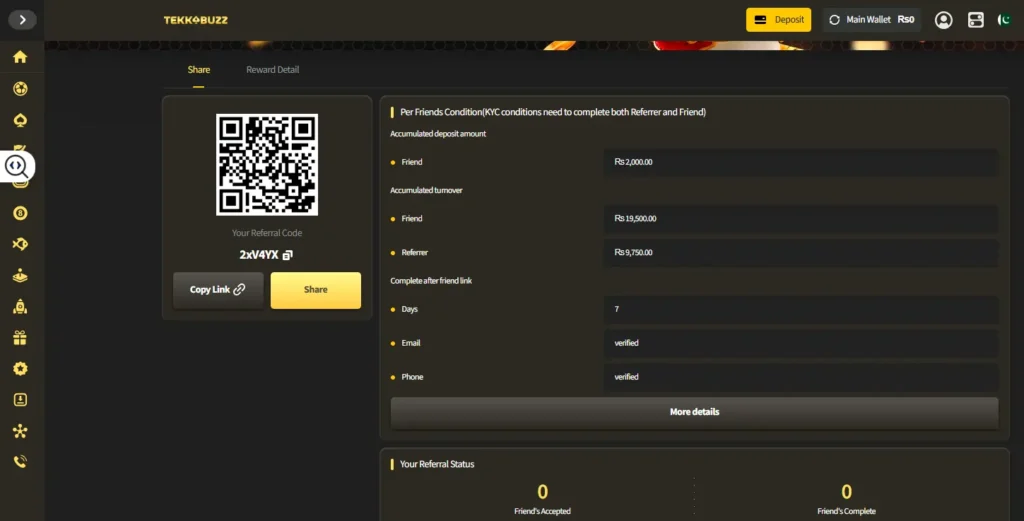This screenshot has height=521, width=1024.
Task: Switch to the Share tab
Action: click(199, 70)
